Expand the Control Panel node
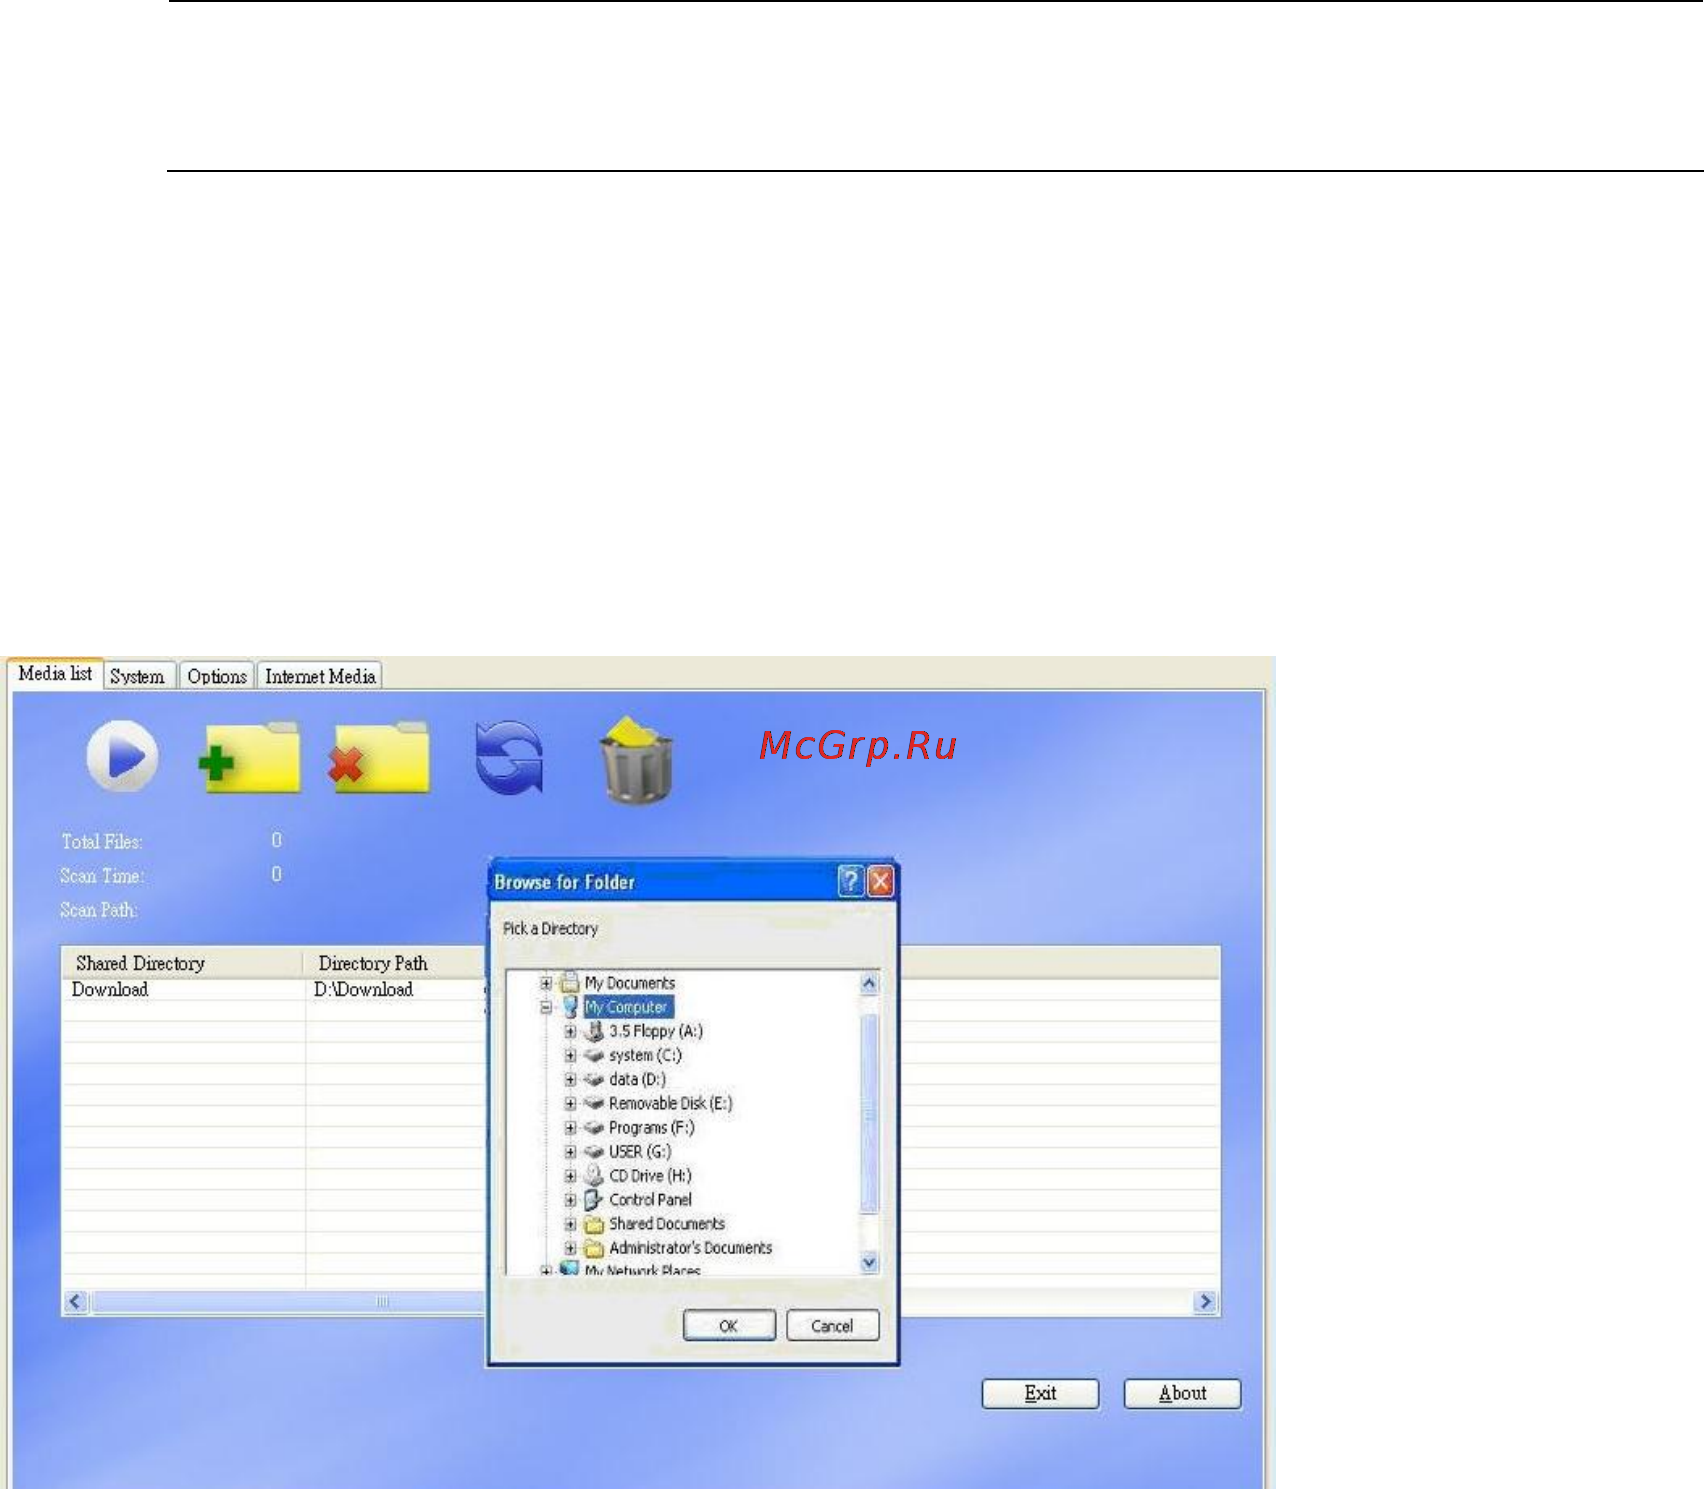 pyautogui.click(x=570, y=1199)
